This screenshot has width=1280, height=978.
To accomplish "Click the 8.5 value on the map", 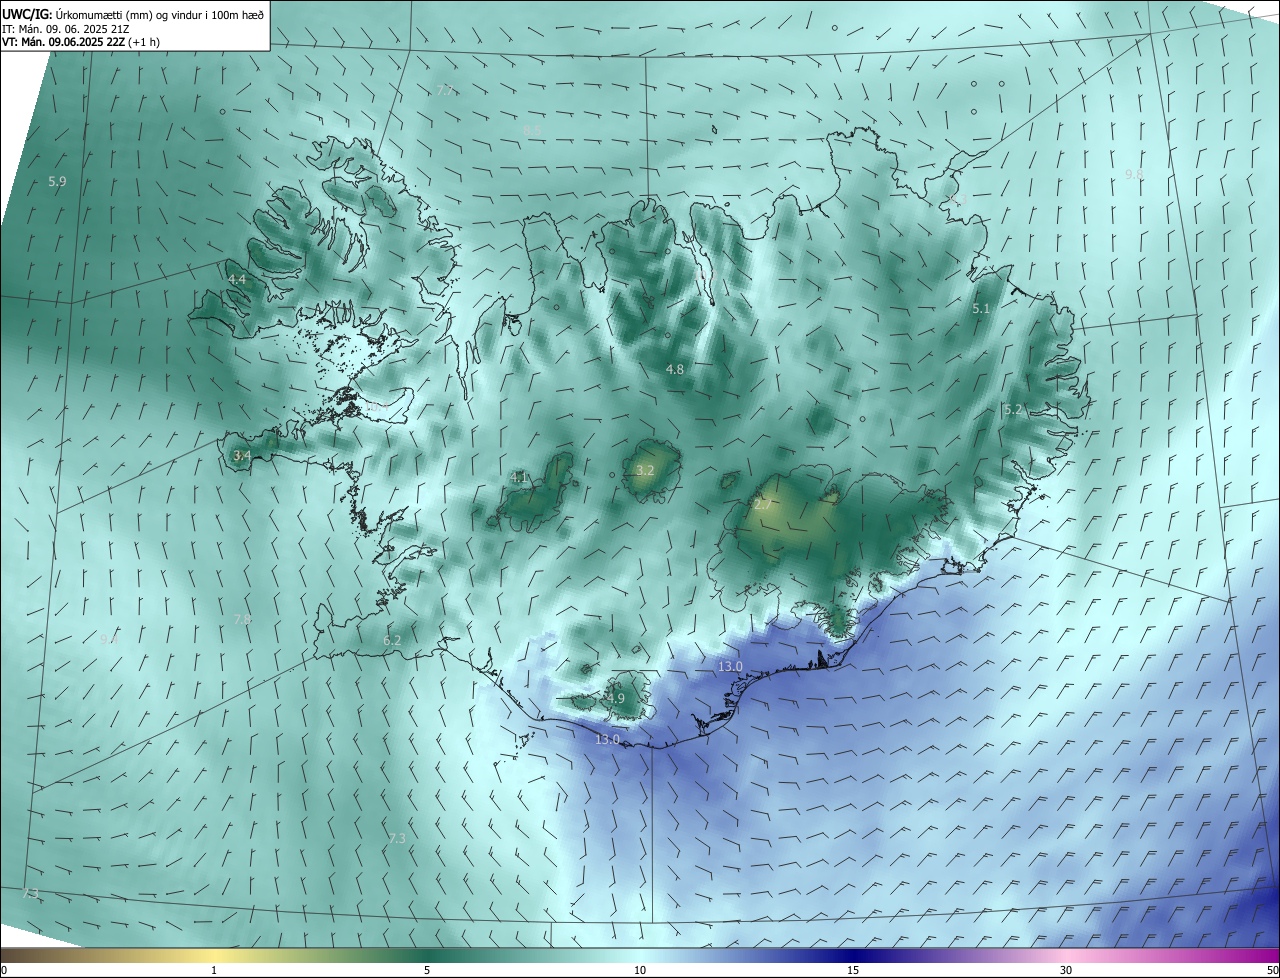I will (533, 131).
